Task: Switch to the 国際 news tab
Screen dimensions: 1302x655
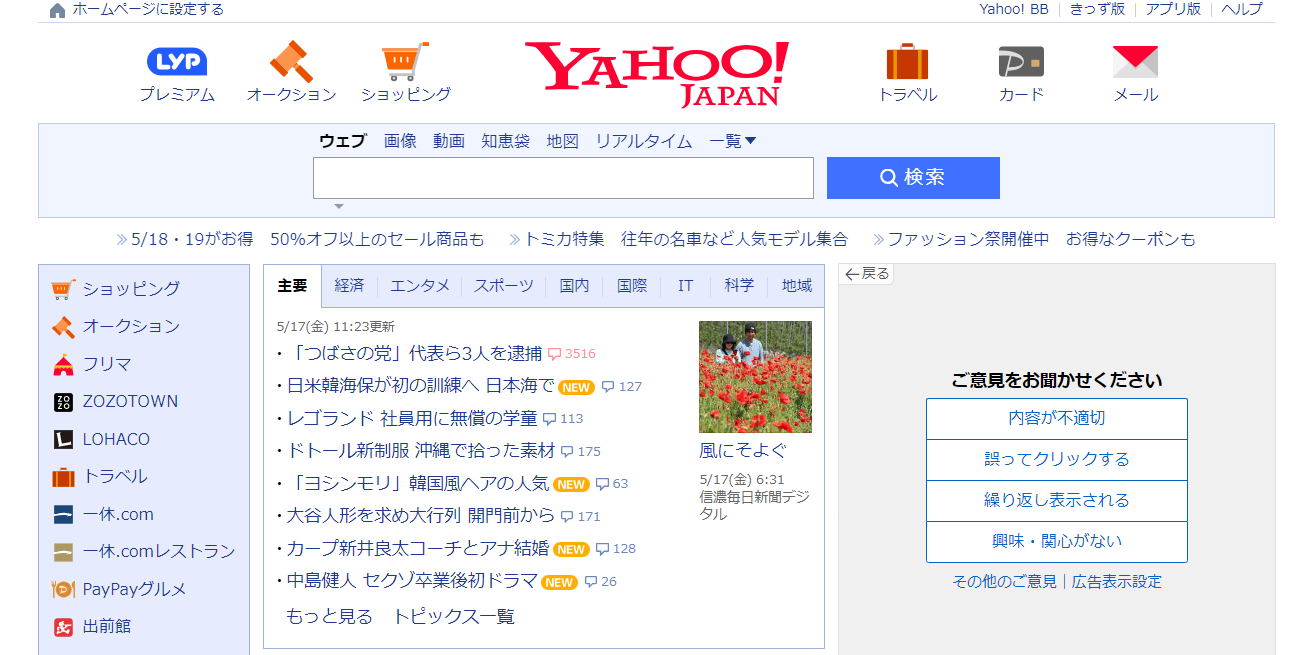Action: point(632,286)
